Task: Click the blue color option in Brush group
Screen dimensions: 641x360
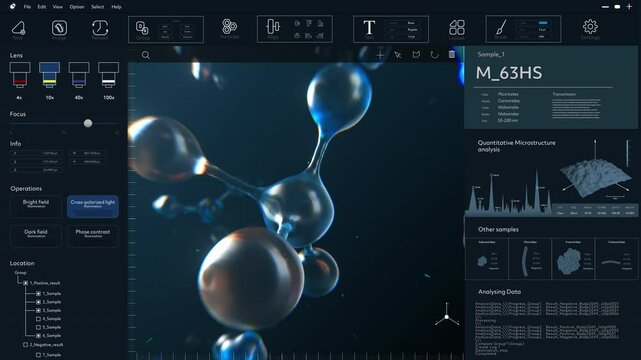Action: [542, 23]
